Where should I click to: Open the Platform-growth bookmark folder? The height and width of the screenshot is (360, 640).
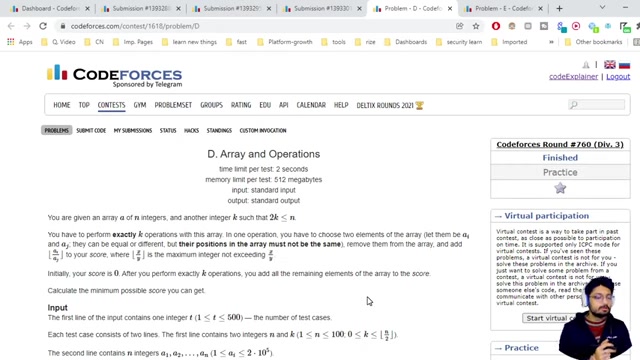pyautogui.click(x=284, y=42)
